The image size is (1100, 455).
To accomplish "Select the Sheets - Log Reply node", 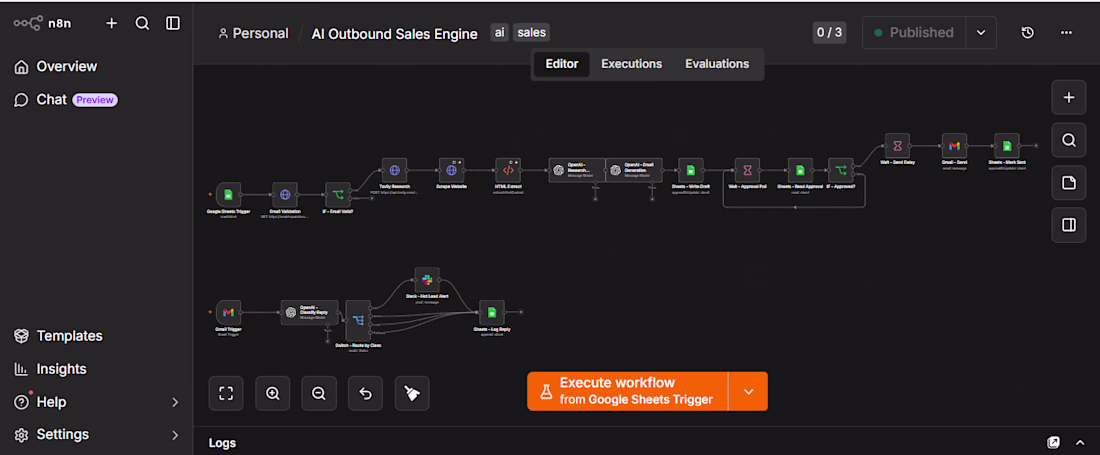I will 492,313.
